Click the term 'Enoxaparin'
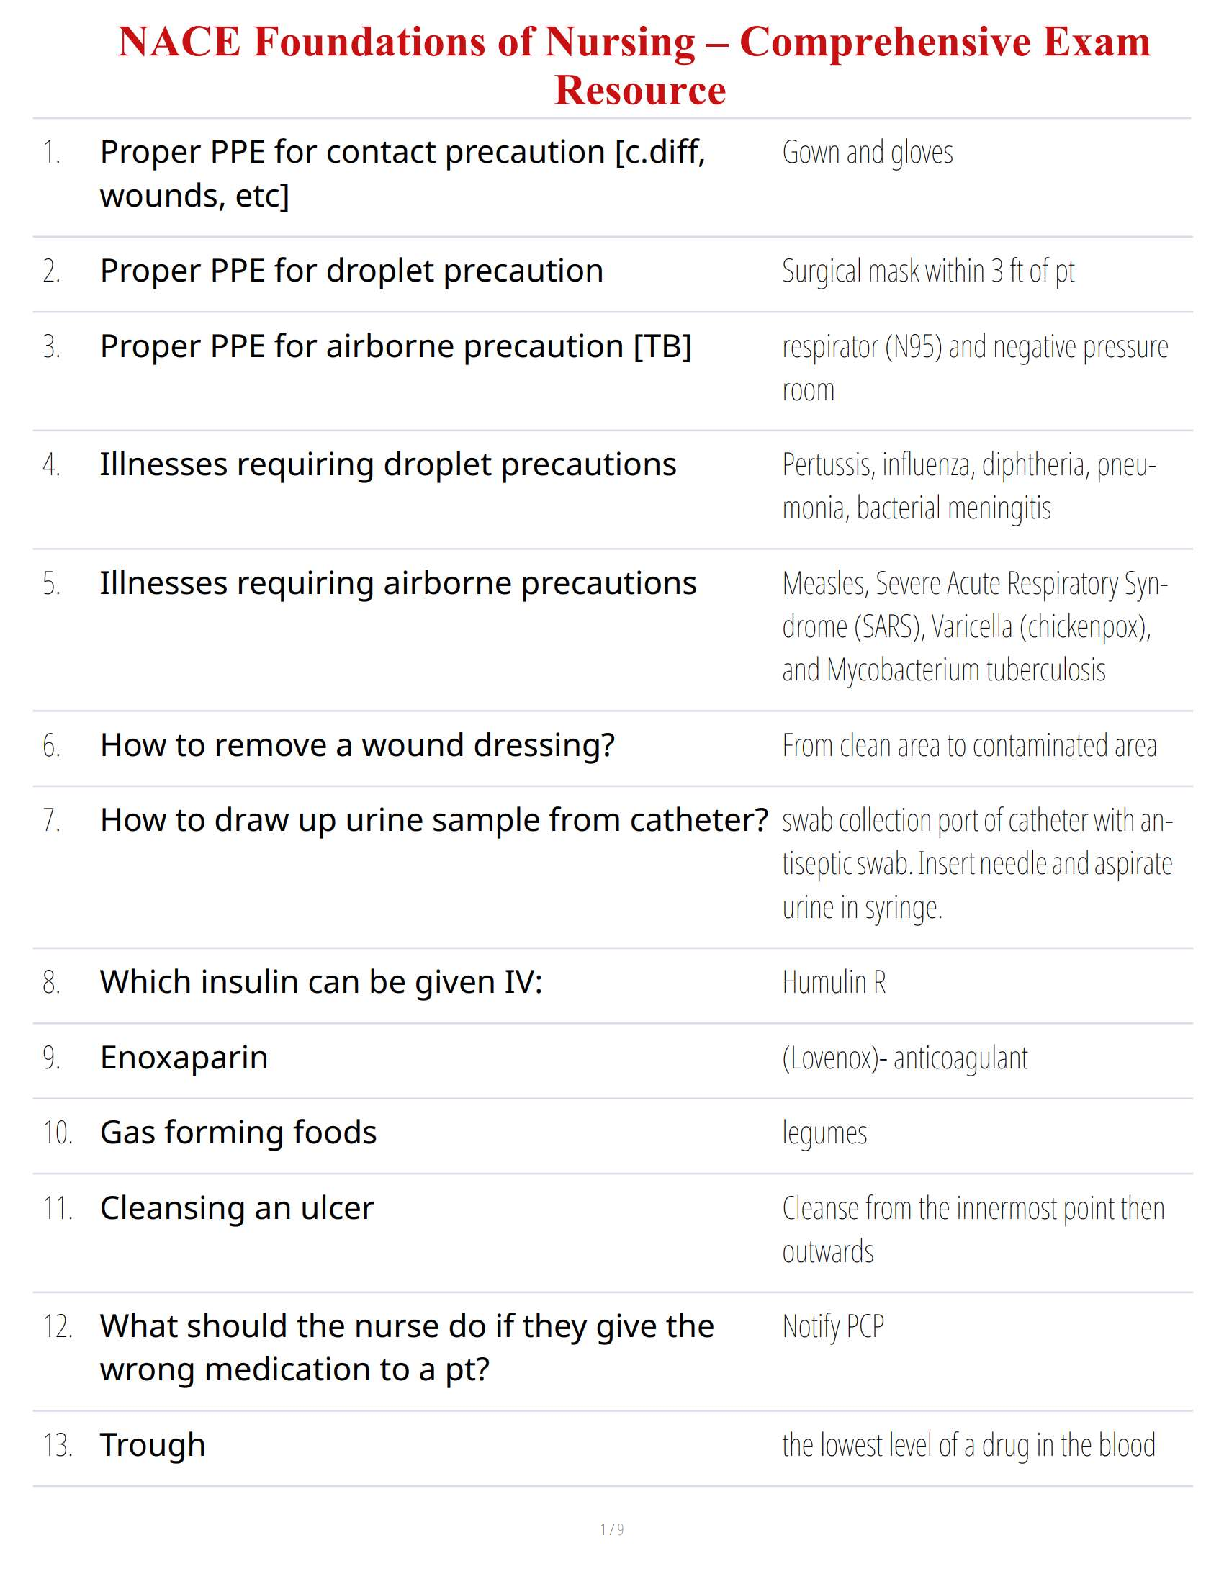The width and height of the screenshot is (1224, 1584). pyautogui.click(x=184, y=1058)
